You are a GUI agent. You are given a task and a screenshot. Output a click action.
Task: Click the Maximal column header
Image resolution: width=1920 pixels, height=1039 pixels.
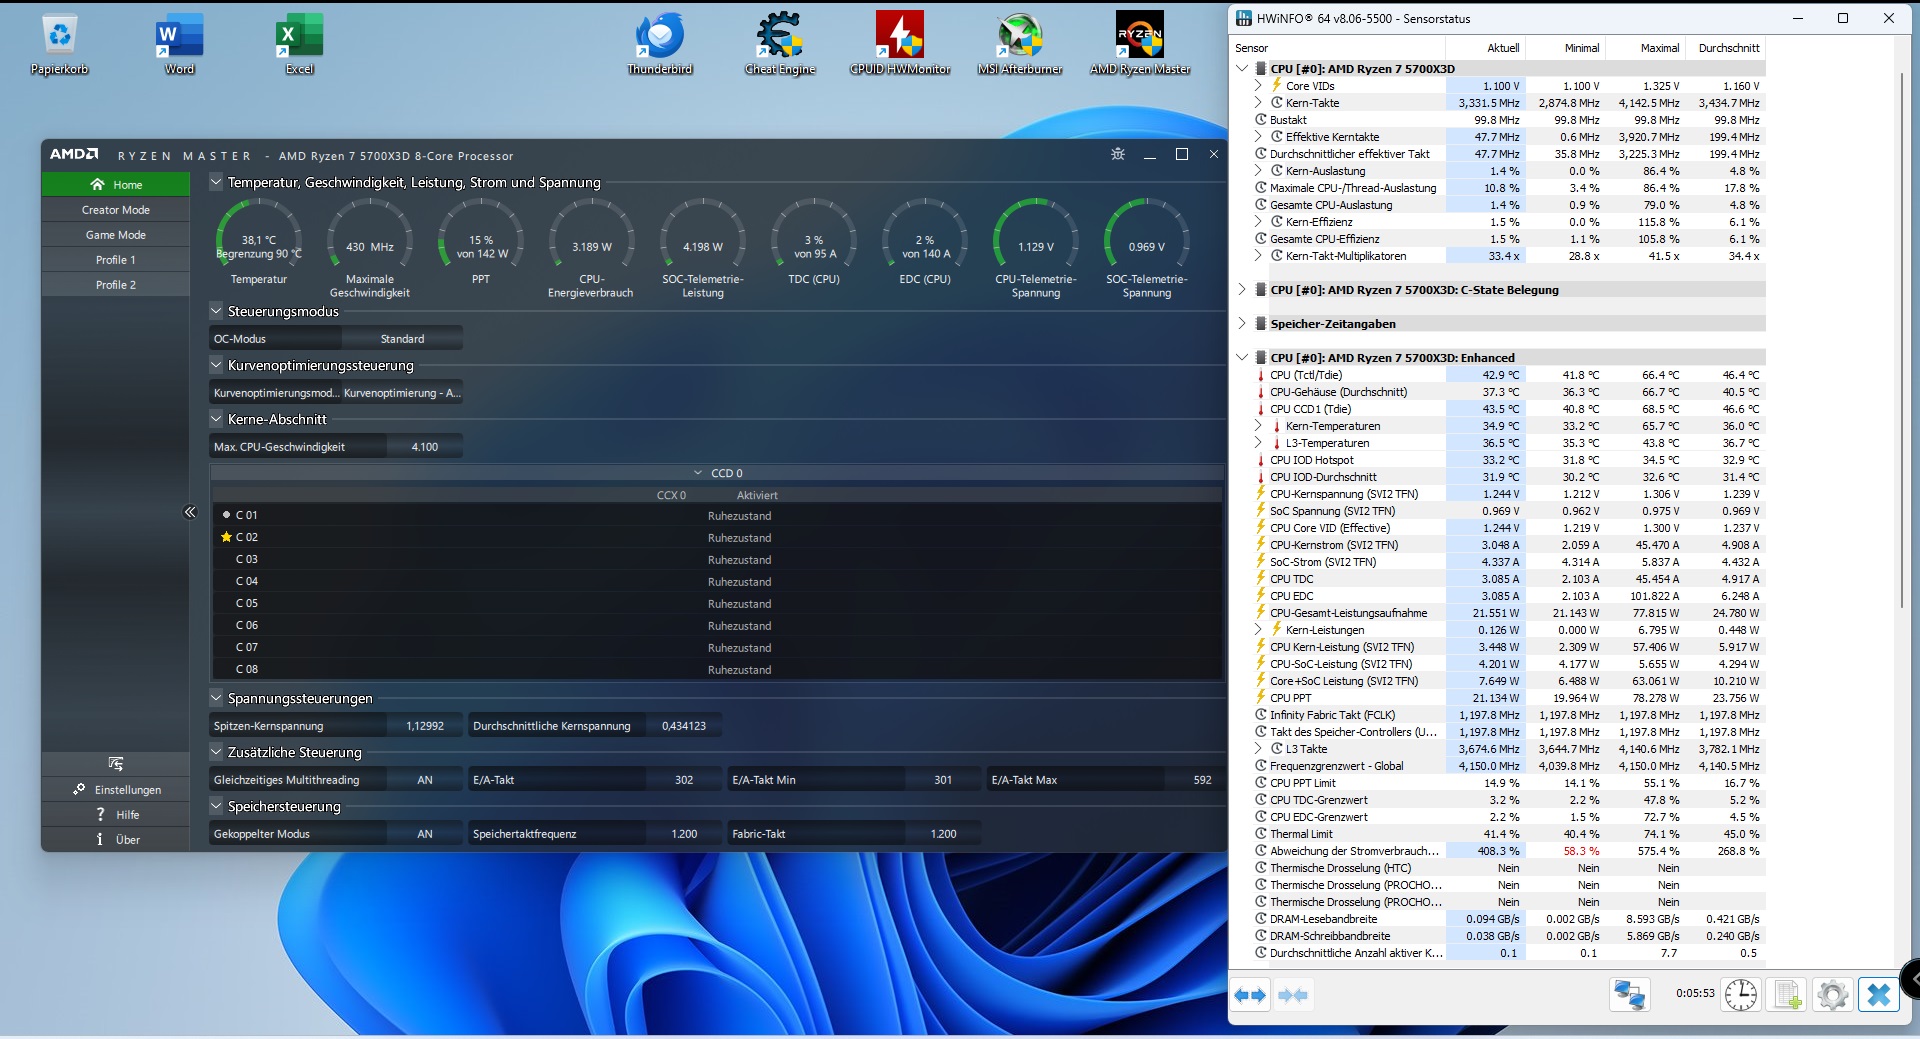pos(1645,48)
